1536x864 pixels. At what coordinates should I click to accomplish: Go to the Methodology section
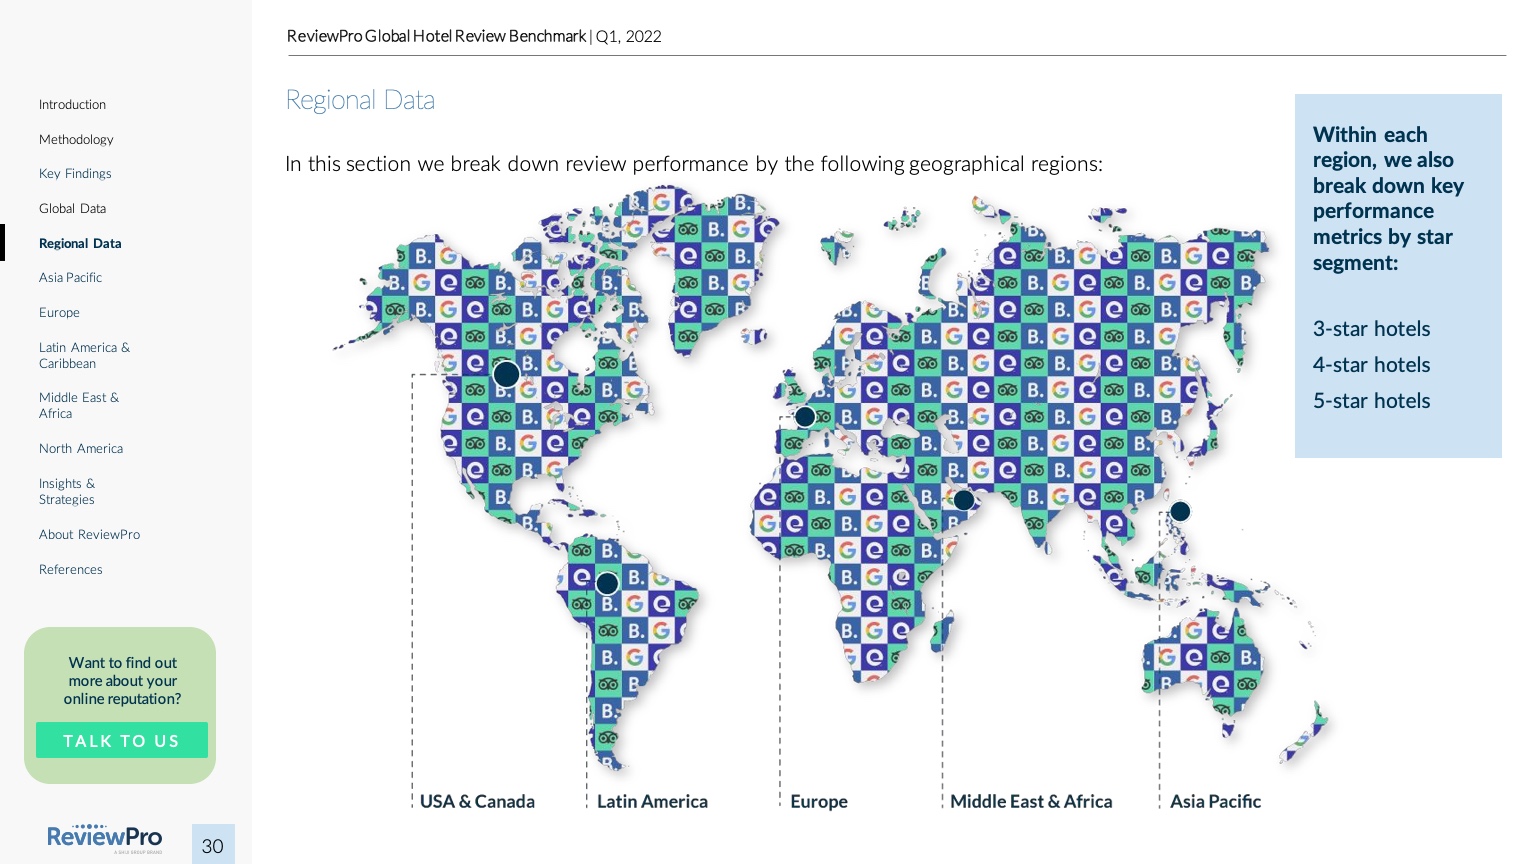pos(76,139)
